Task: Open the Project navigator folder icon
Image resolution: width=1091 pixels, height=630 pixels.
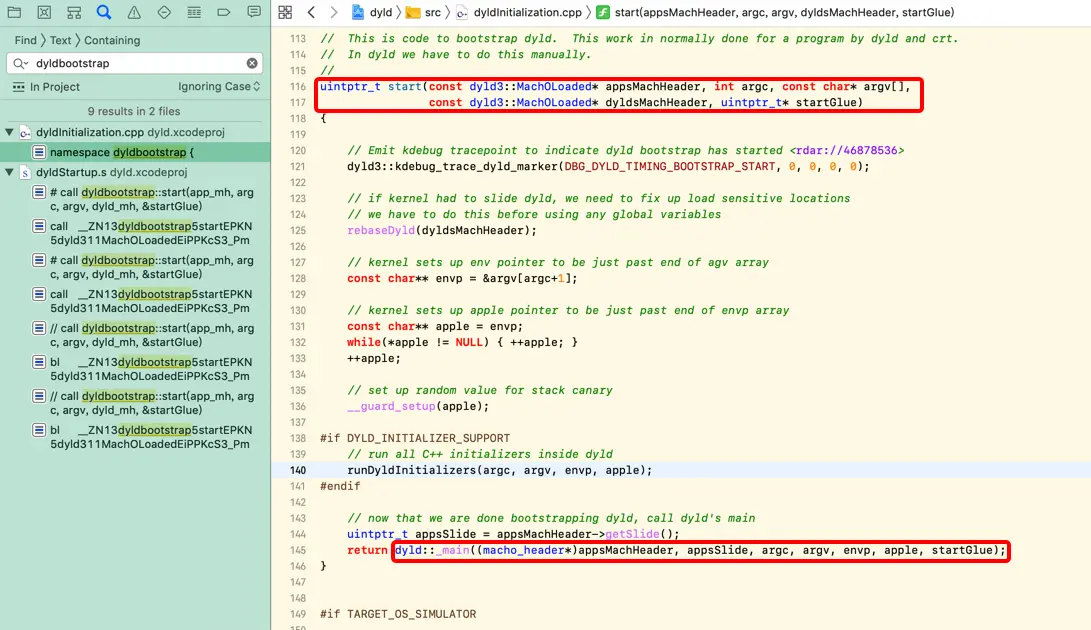Action: (x=14, y=12)
